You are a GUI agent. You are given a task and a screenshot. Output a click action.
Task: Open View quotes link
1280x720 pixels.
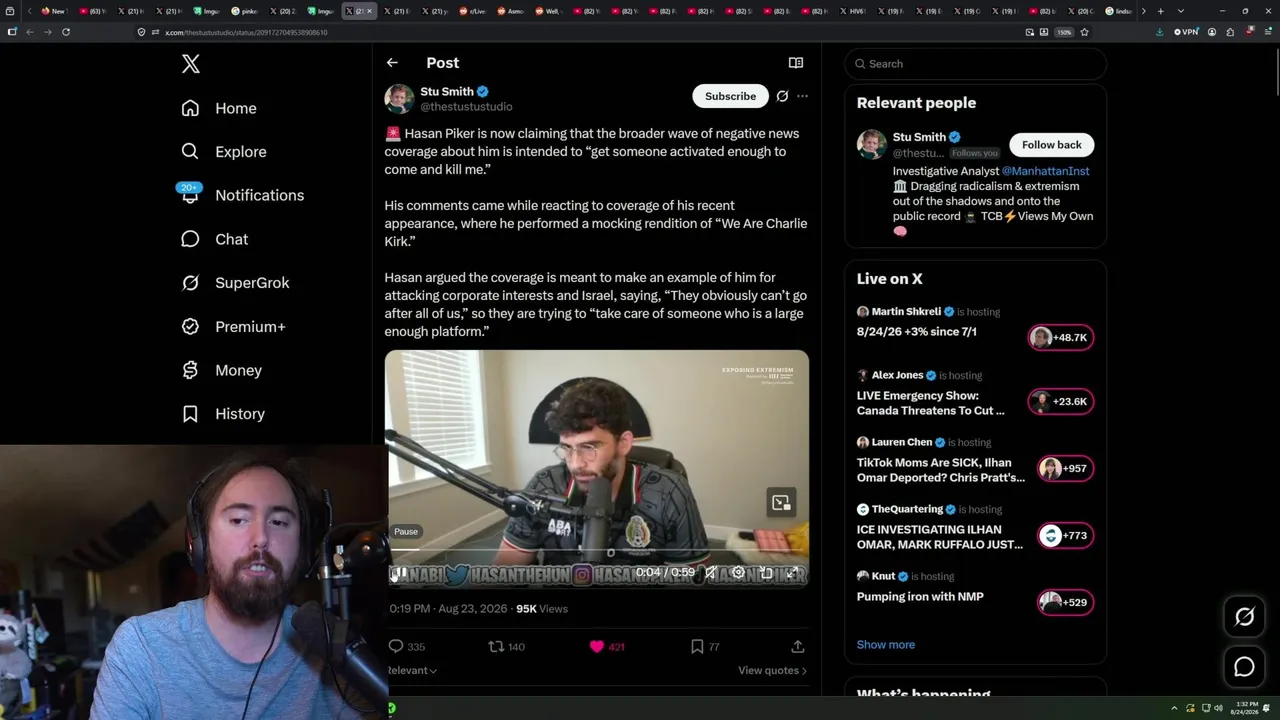[x=772, y=670]
